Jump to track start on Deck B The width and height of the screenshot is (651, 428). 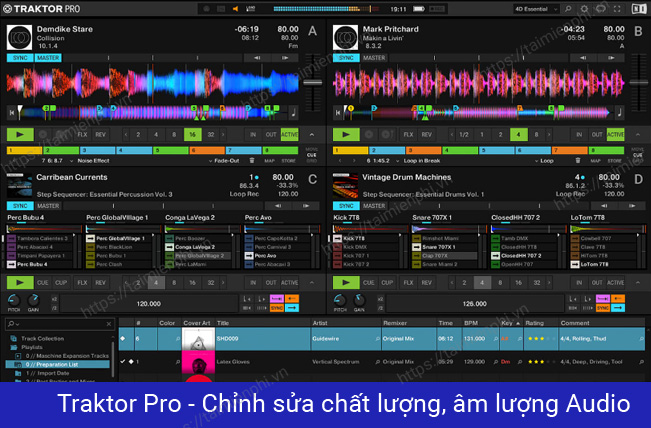[x=338, y=113]
